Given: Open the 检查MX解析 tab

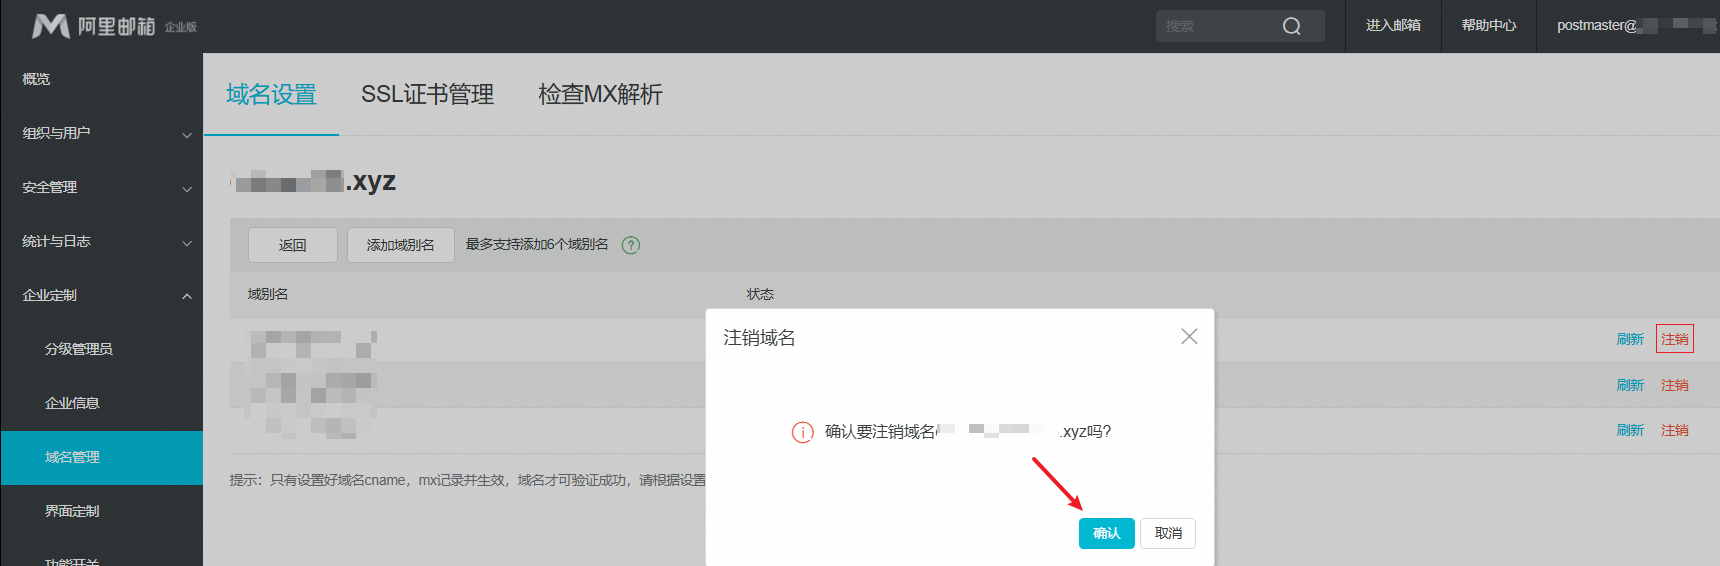Looking at the screenshot, I should (600, 95).
